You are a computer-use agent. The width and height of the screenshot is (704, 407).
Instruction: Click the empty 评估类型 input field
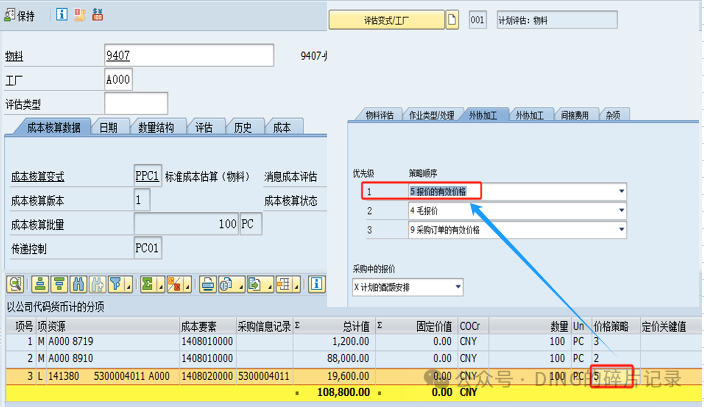click(x=136, y=104)
